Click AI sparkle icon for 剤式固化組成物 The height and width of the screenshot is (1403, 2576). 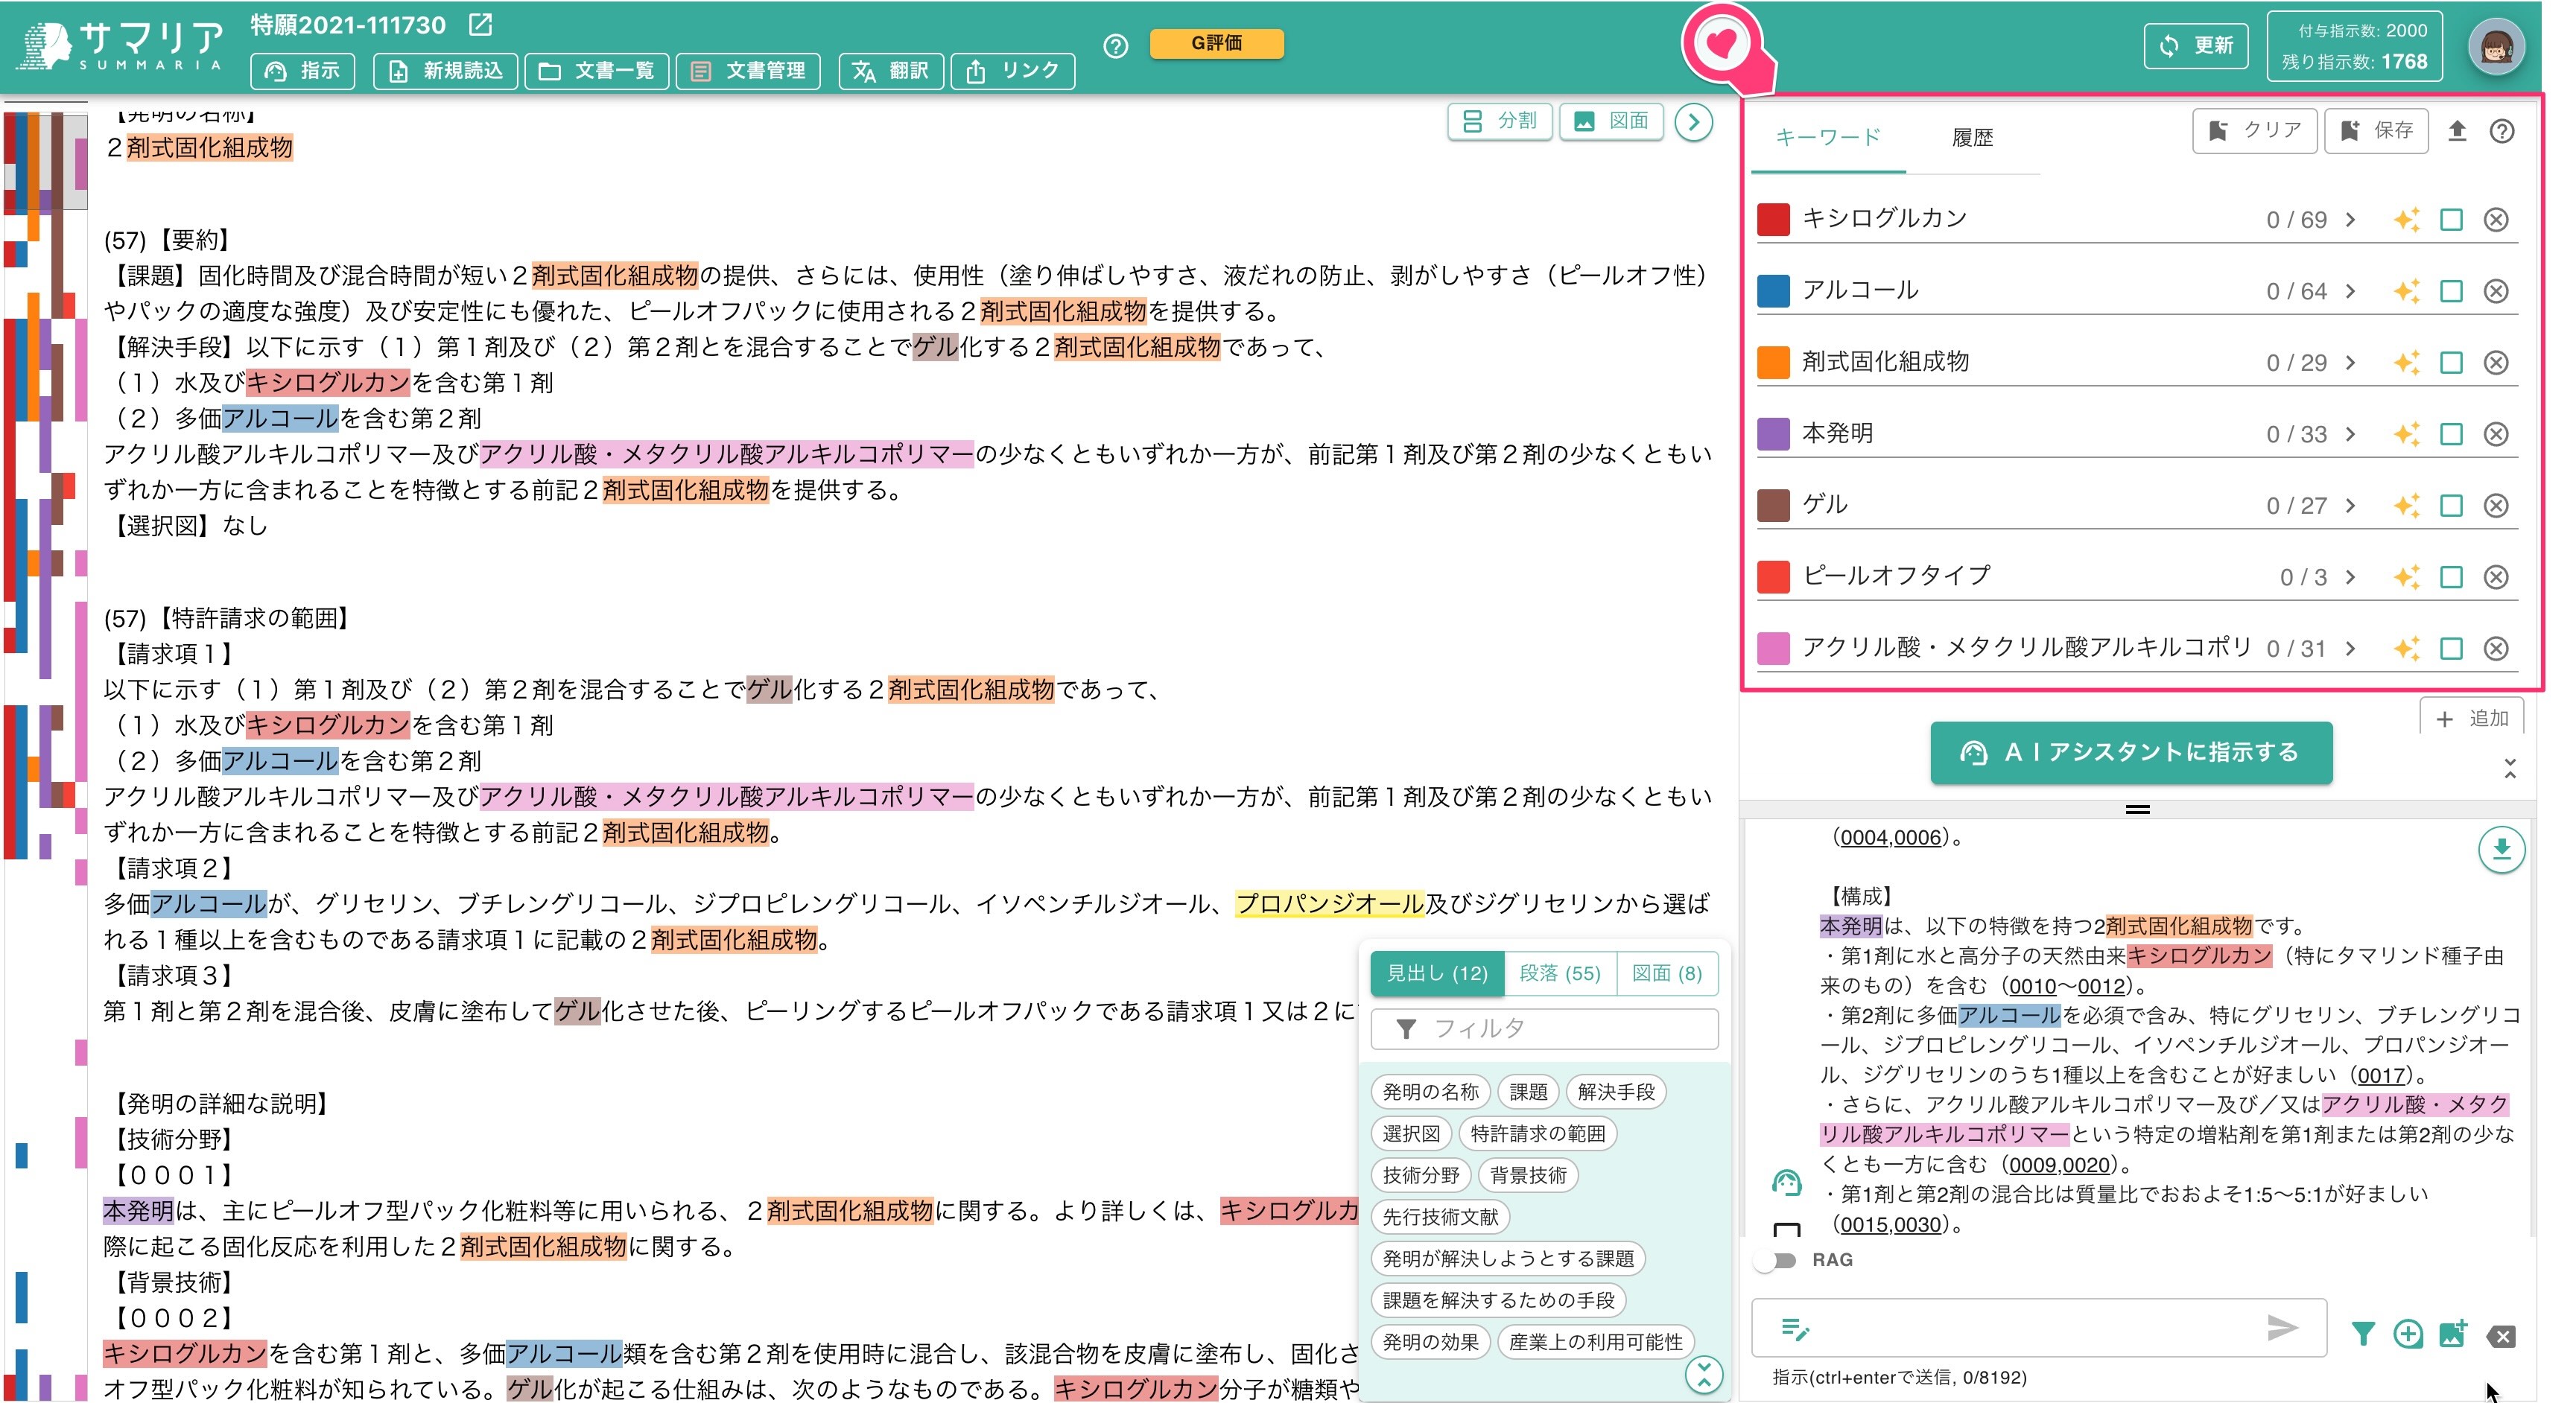[x=2407, y=362]
